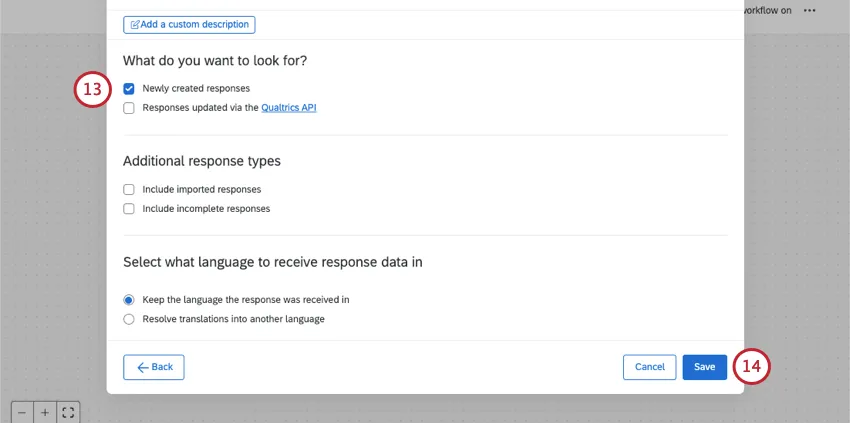The width and height of the screenshot is (850, 423).
Task: Enable Responses updated via the API checkbox
Action: [x=129, y=108]
